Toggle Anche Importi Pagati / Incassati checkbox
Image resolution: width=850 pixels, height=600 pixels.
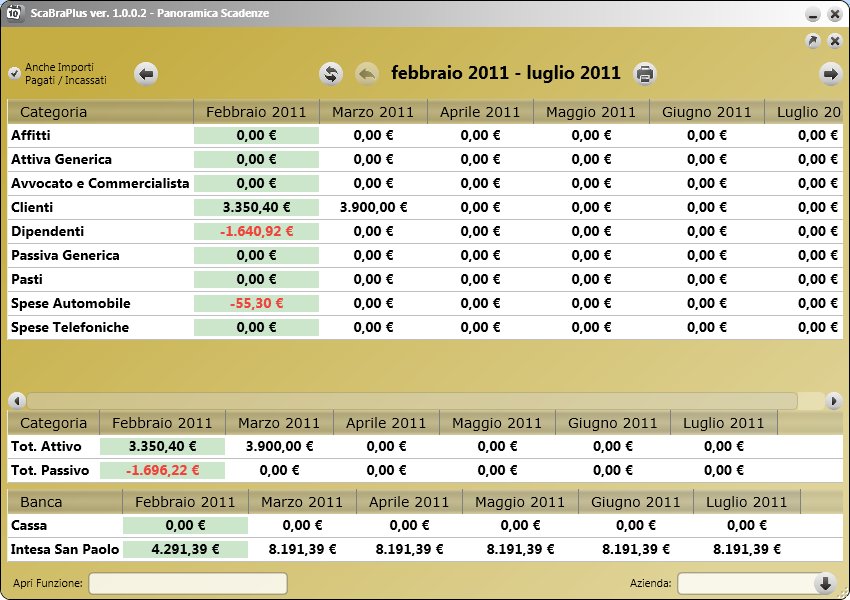coord(15,73)
